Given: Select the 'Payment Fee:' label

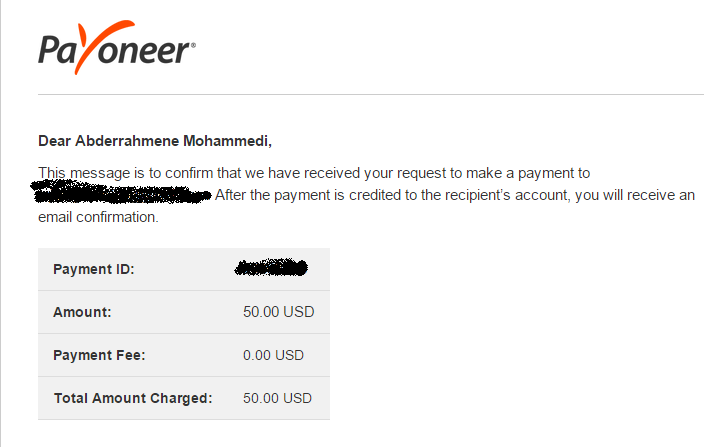Looking at the screenshot, I should 99,355.
